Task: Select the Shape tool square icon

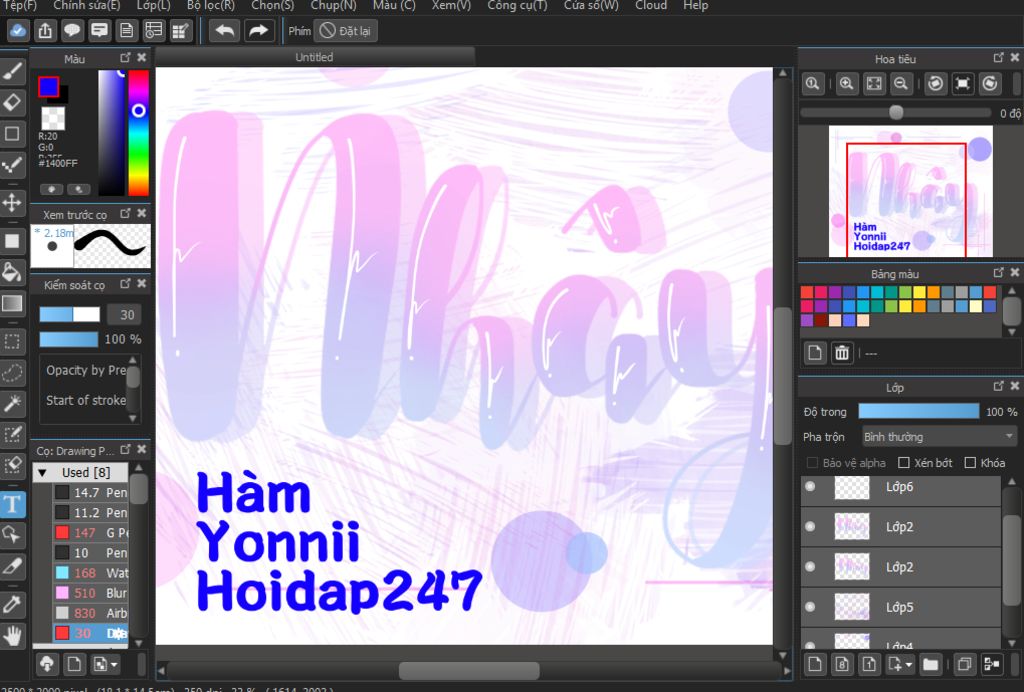Action: pos(12,134)
